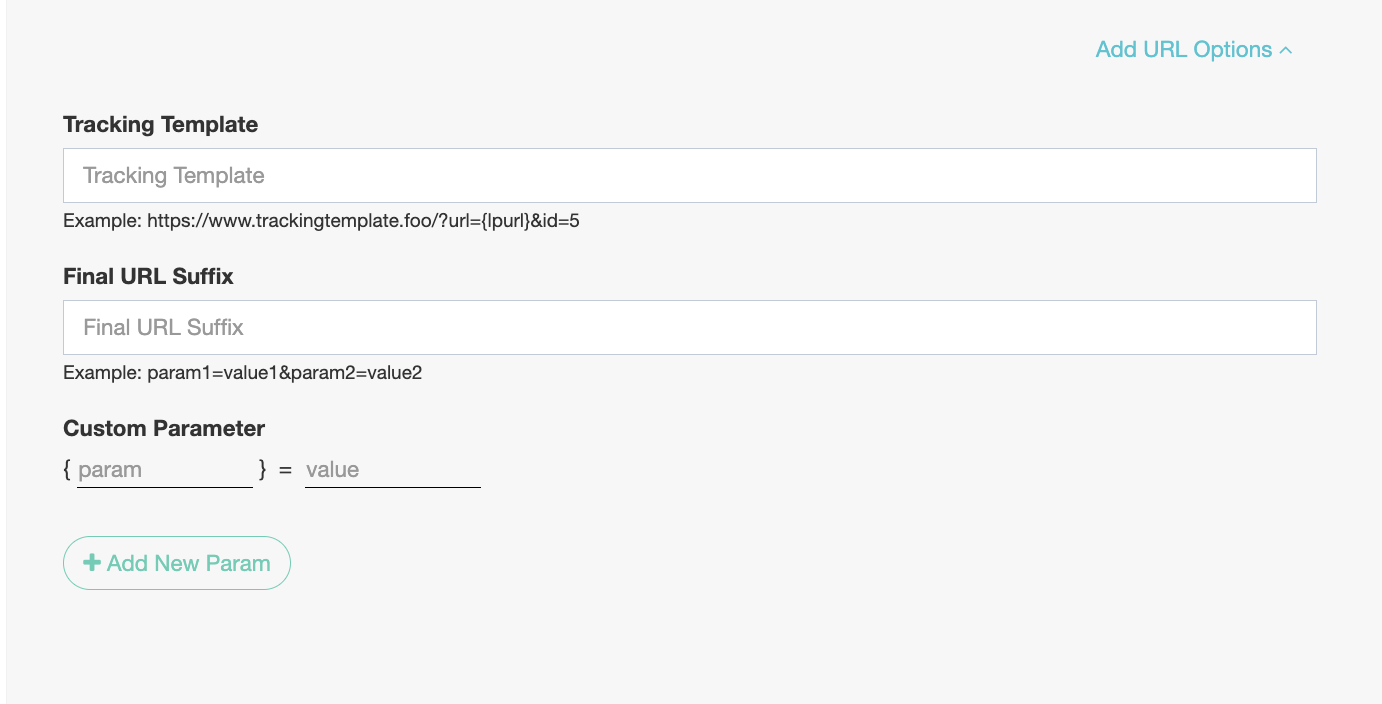1382x704 pixels.
Task: Collapse the Add URL Options section
Action: (1194, 50)
